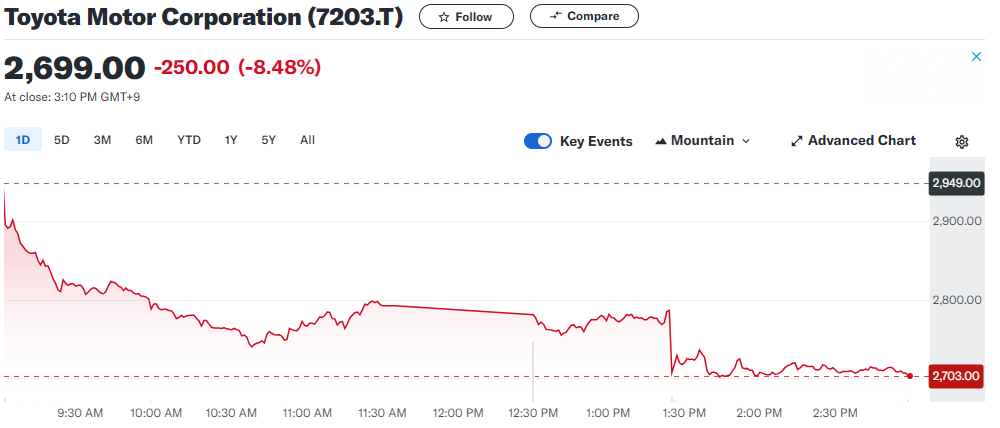Close the ad with the X icon
The width and height of the screenshot is (1000, 428).
(x=977, y=57)
